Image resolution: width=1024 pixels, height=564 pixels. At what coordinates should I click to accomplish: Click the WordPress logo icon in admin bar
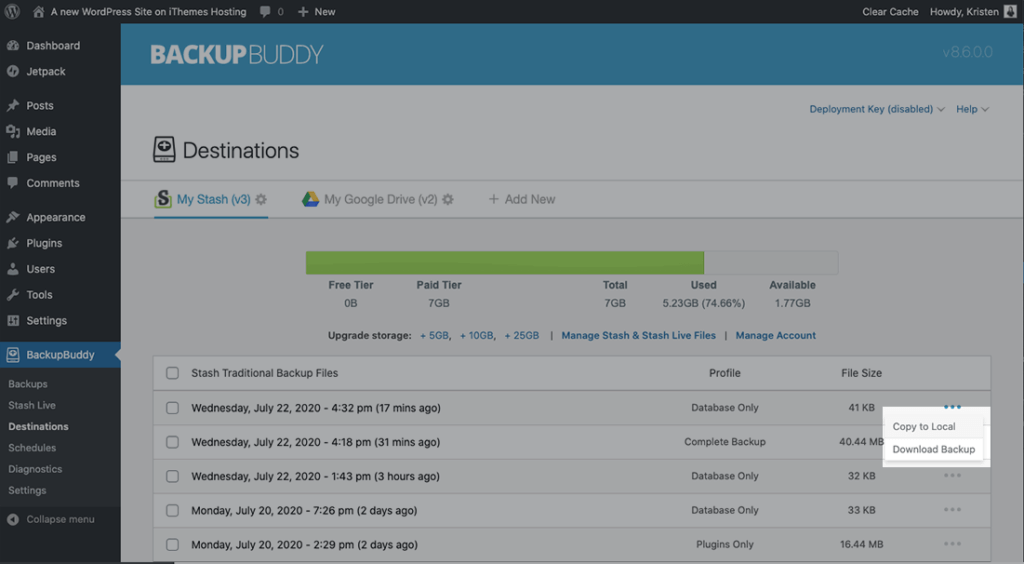tap(12, 12)
